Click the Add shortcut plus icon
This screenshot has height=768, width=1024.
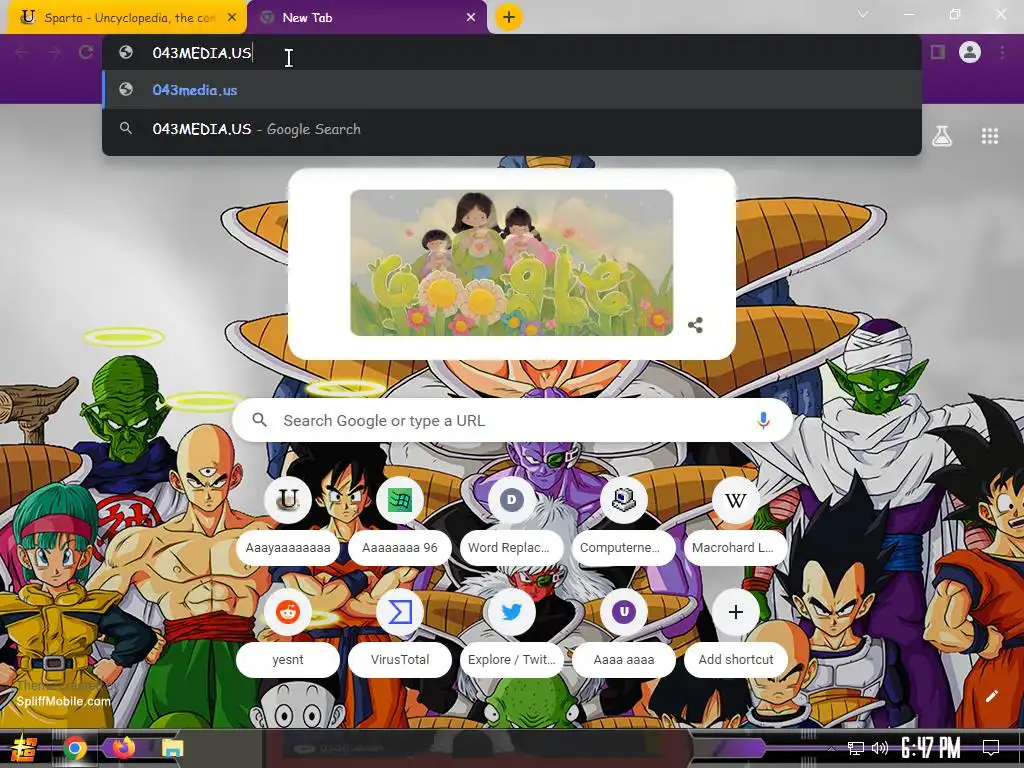[735, 612]
